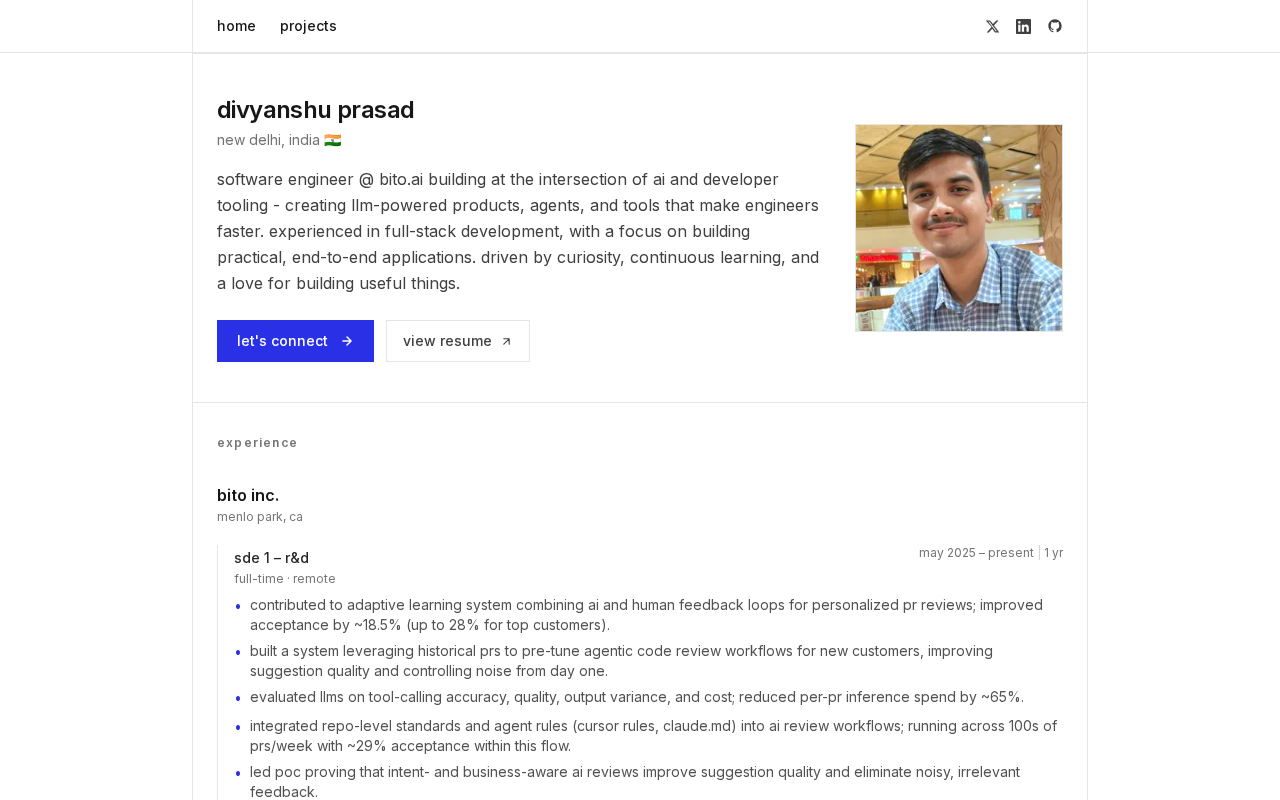The width and height of the screenshot is (1280, 800).
Task: Click the experience section heading
Action: pos(257,443)
